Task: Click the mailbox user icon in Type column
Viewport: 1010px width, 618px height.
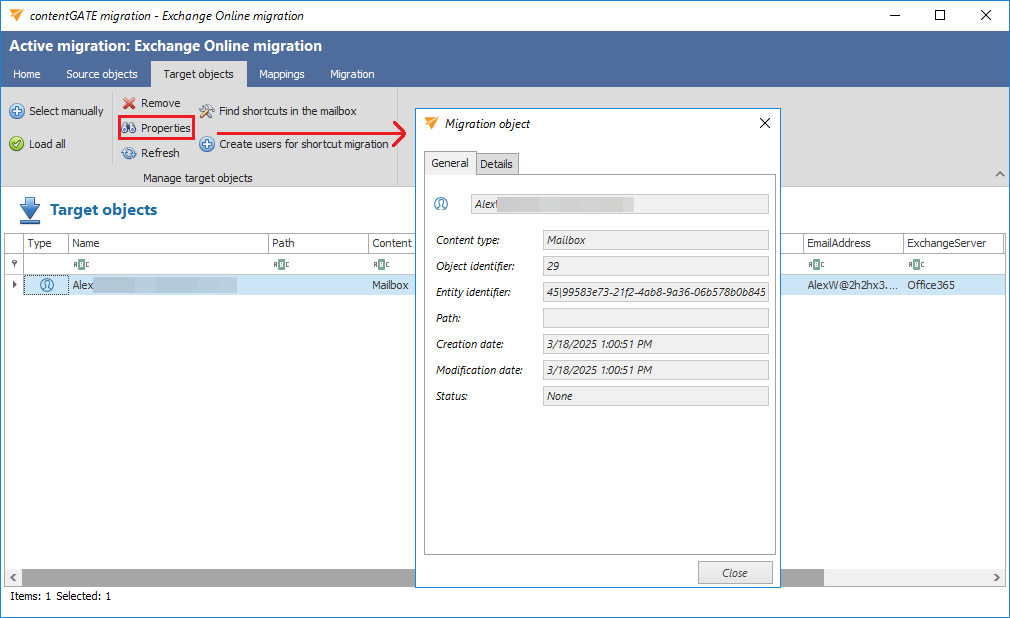Action: [x=47, y=285]
